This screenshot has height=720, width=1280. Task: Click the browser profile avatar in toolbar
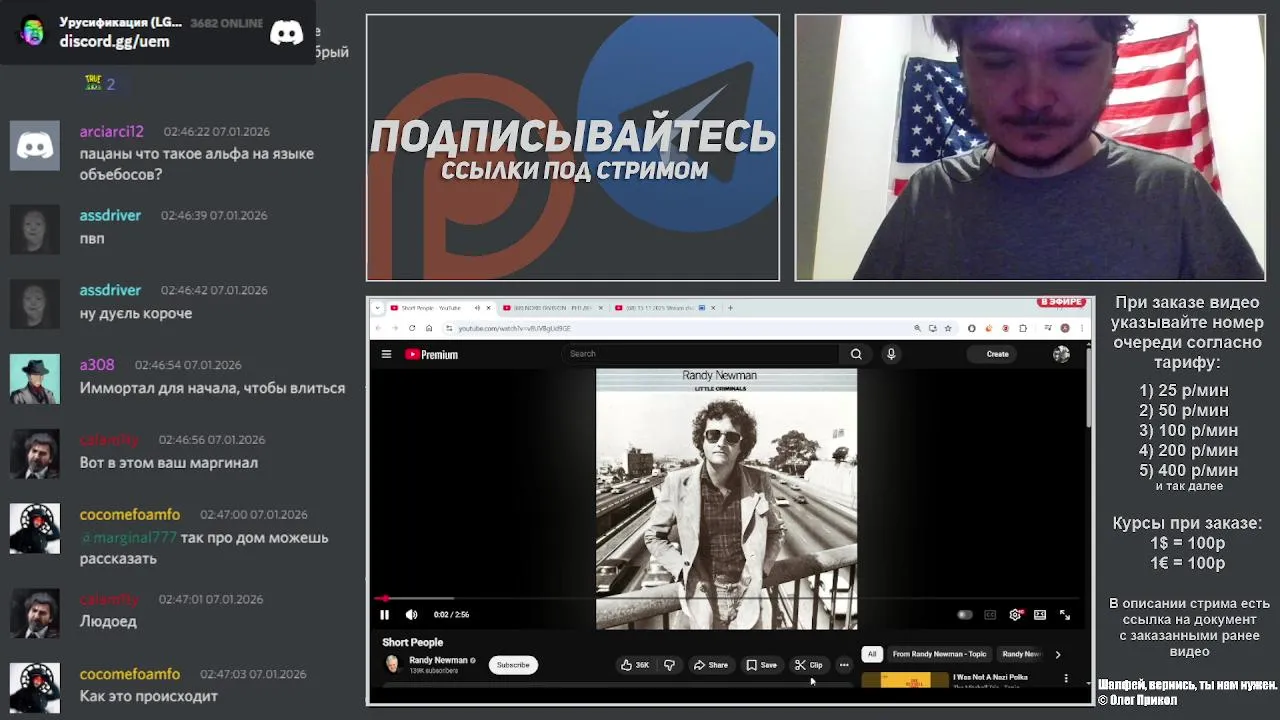pyautogui.click(x=1065, y=328)
